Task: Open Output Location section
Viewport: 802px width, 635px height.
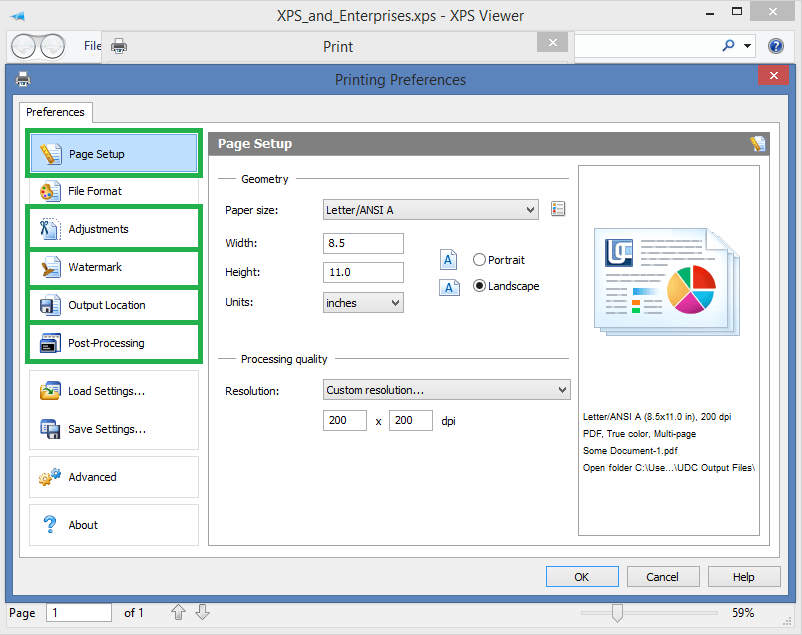Action: 114,305
